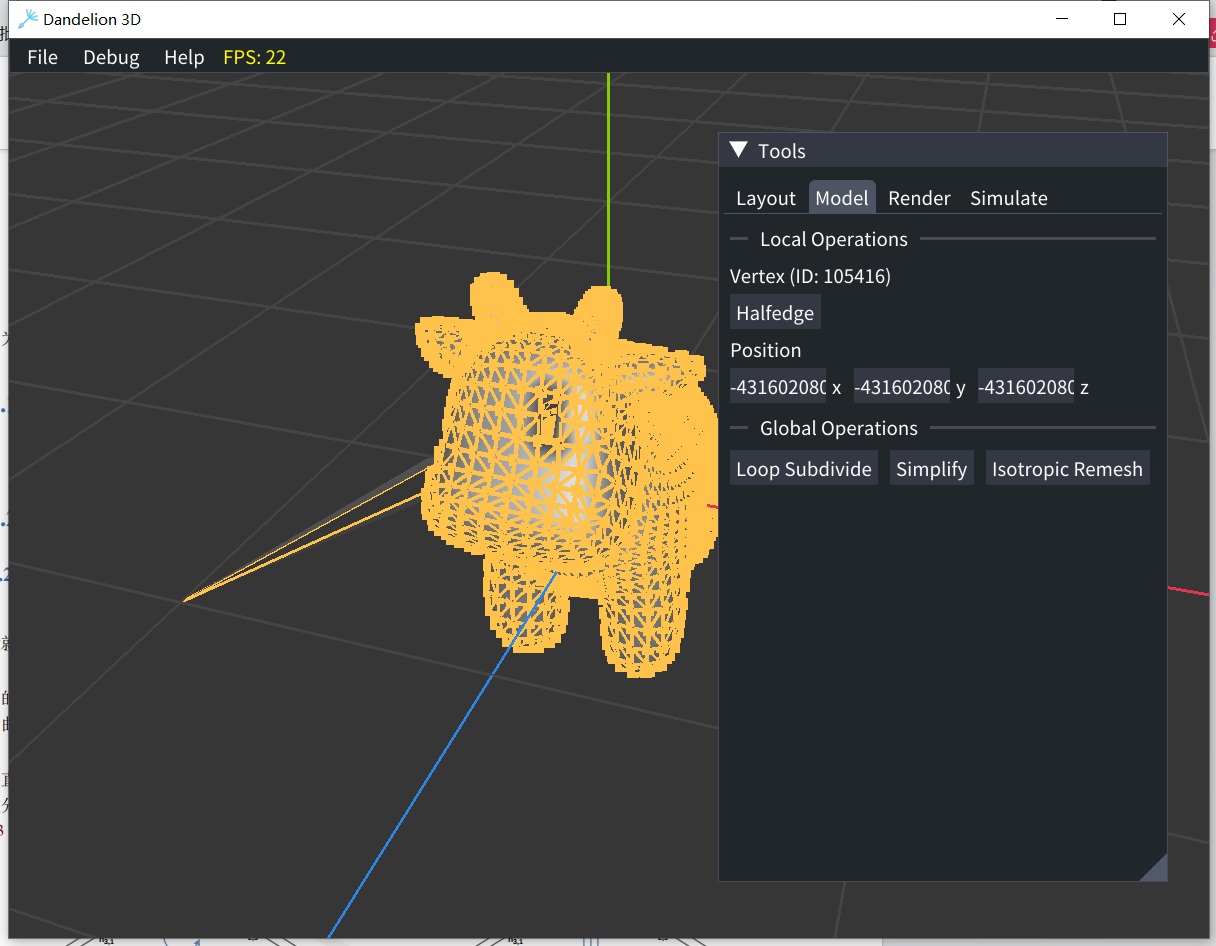Maximize the Dandelion 3D window
The image size is (1216, 946).
(1120, 19)
